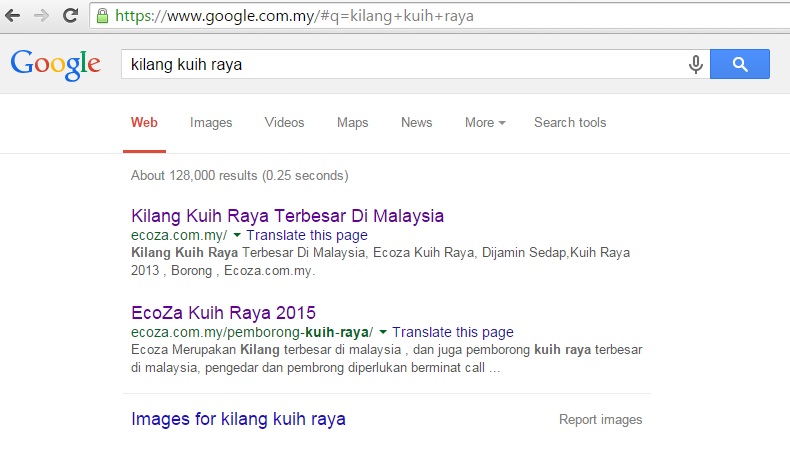Expand the arrow beside ecoza.com.my/

click(x=237, y=235)
